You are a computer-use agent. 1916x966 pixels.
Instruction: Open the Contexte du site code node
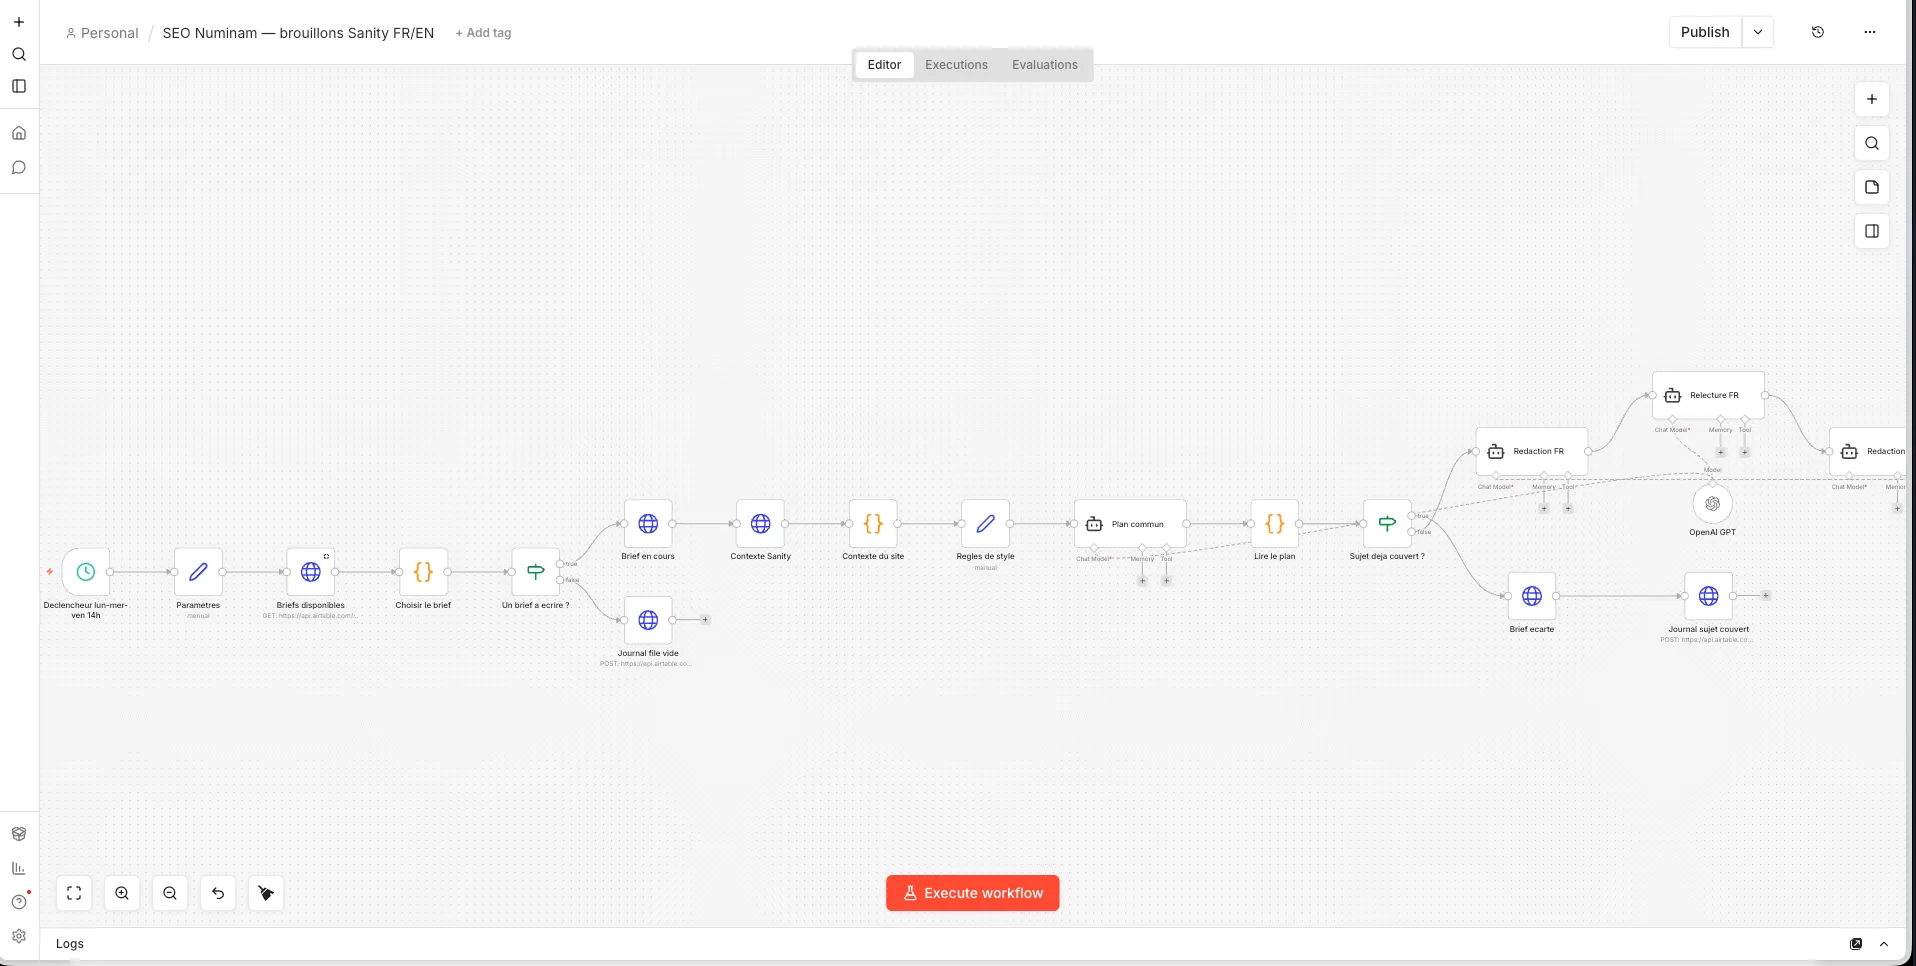[x=873, y=523]
